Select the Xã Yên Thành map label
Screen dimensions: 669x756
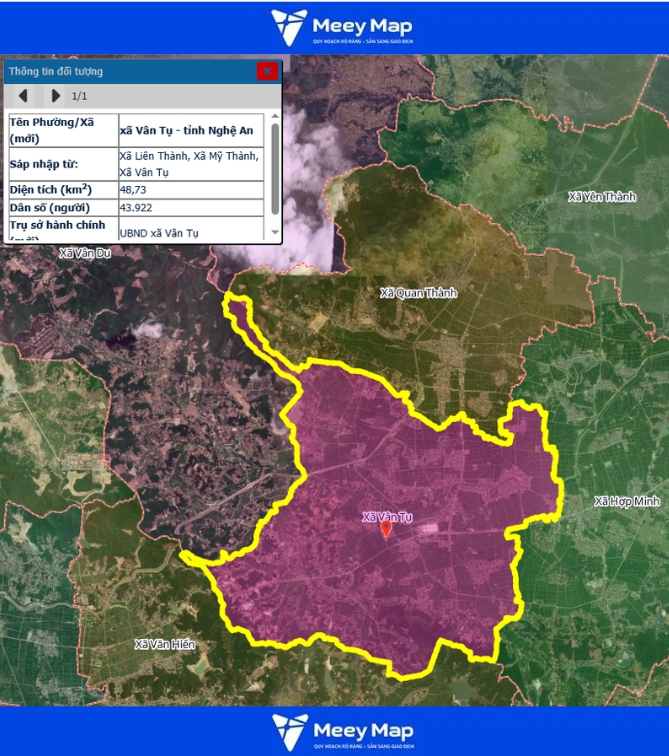point(601,197)
